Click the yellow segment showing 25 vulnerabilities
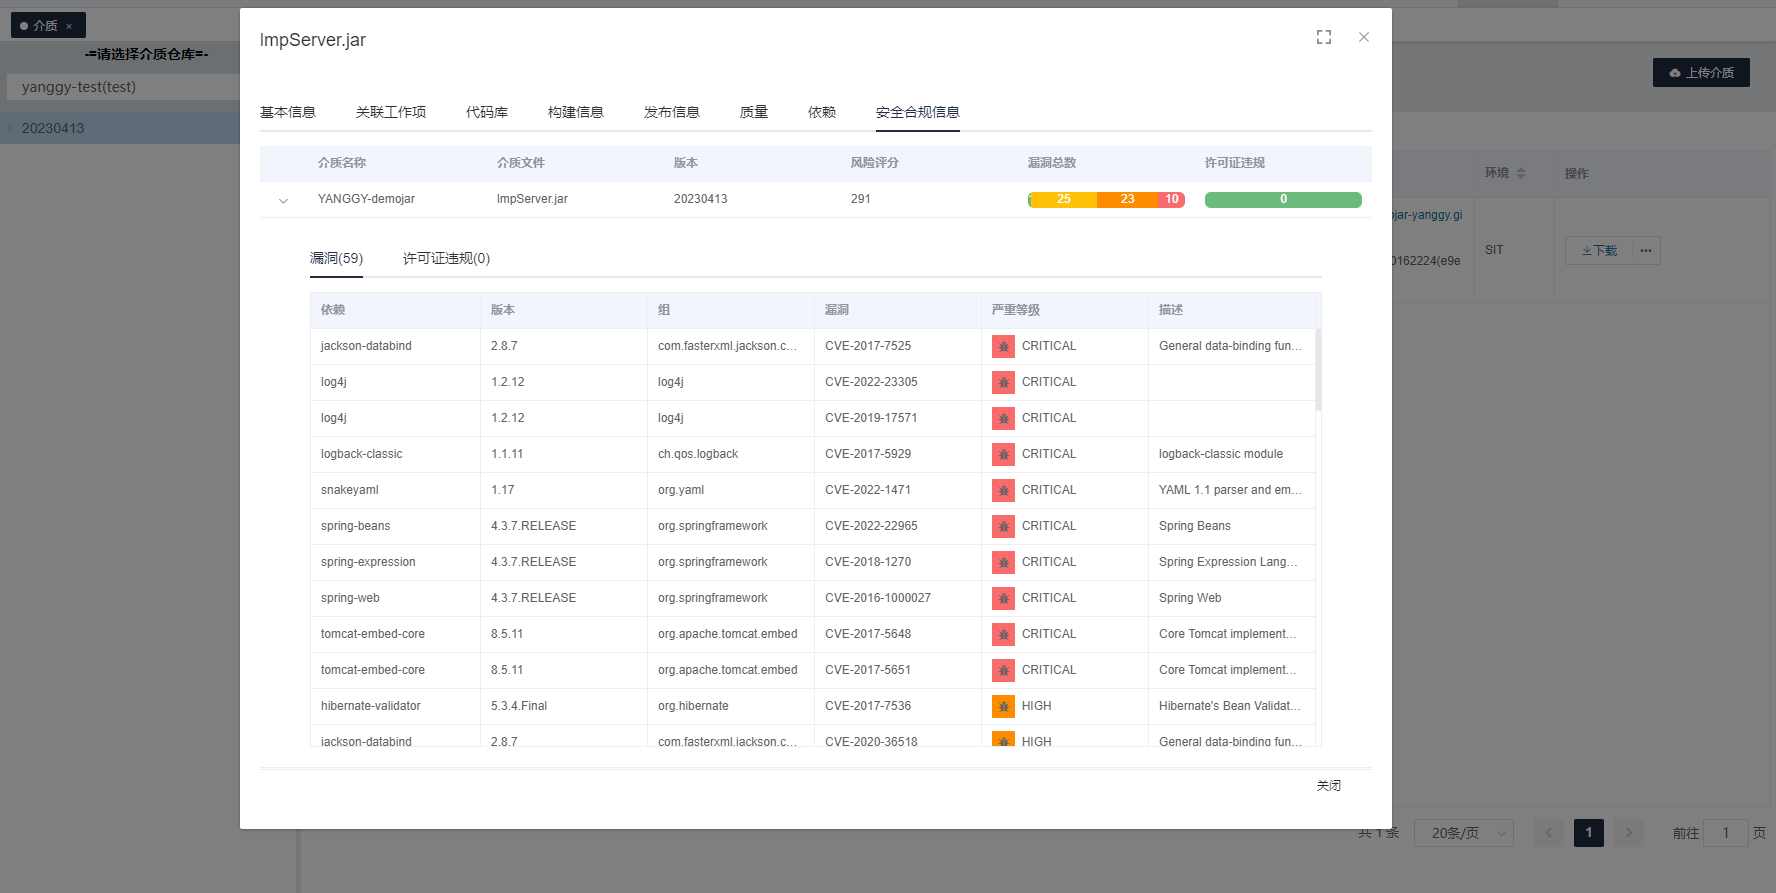This screenshot has width=1776, height=893. coord(1063,200)
